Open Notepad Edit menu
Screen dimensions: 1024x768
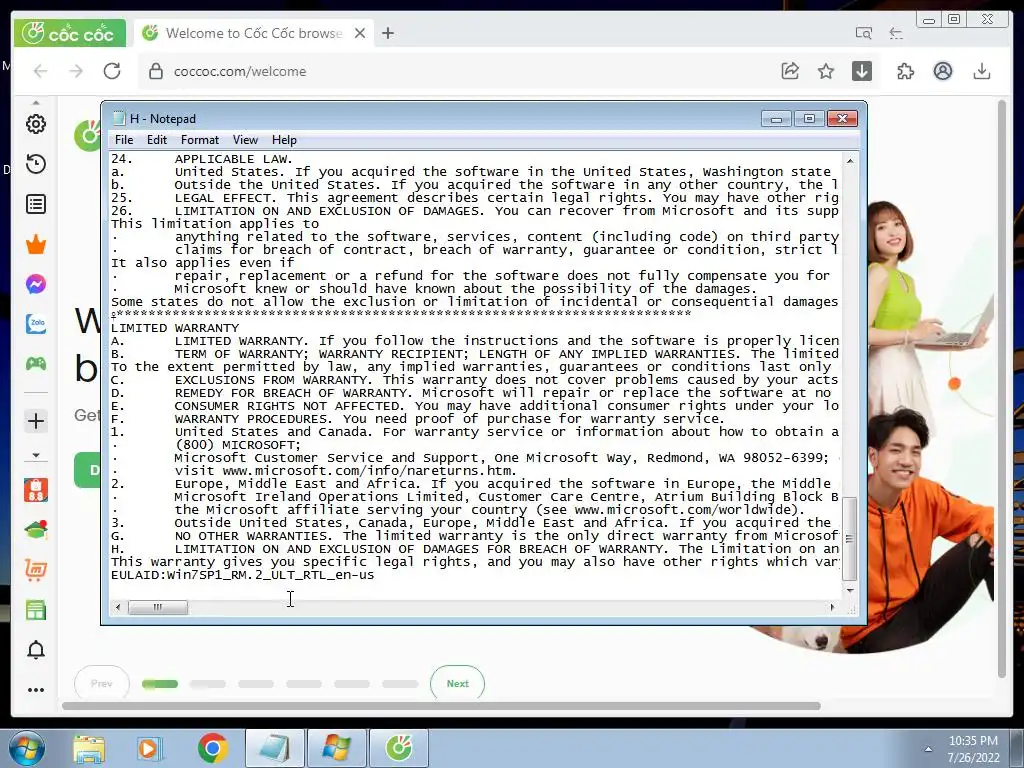(x=157, y=140)
